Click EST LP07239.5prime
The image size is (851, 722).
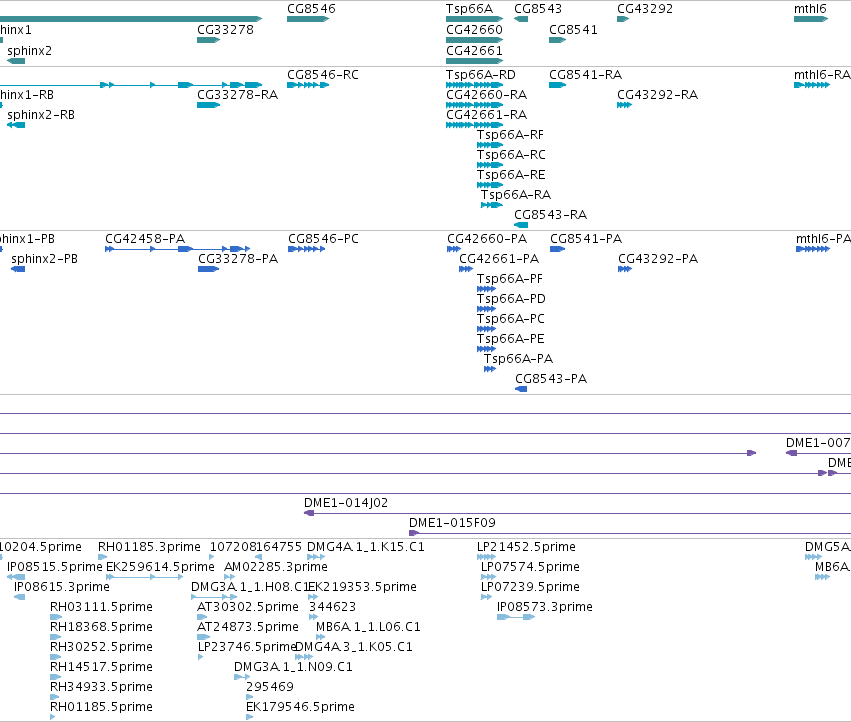point(486,597)
